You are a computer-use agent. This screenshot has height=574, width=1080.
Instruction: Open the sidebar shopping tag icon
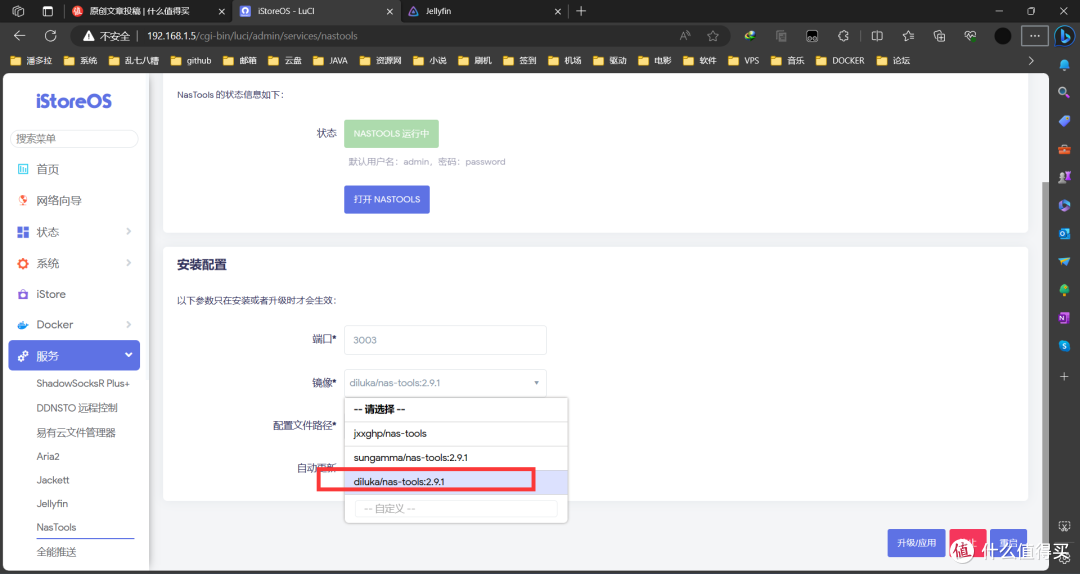click(1064, 121)
